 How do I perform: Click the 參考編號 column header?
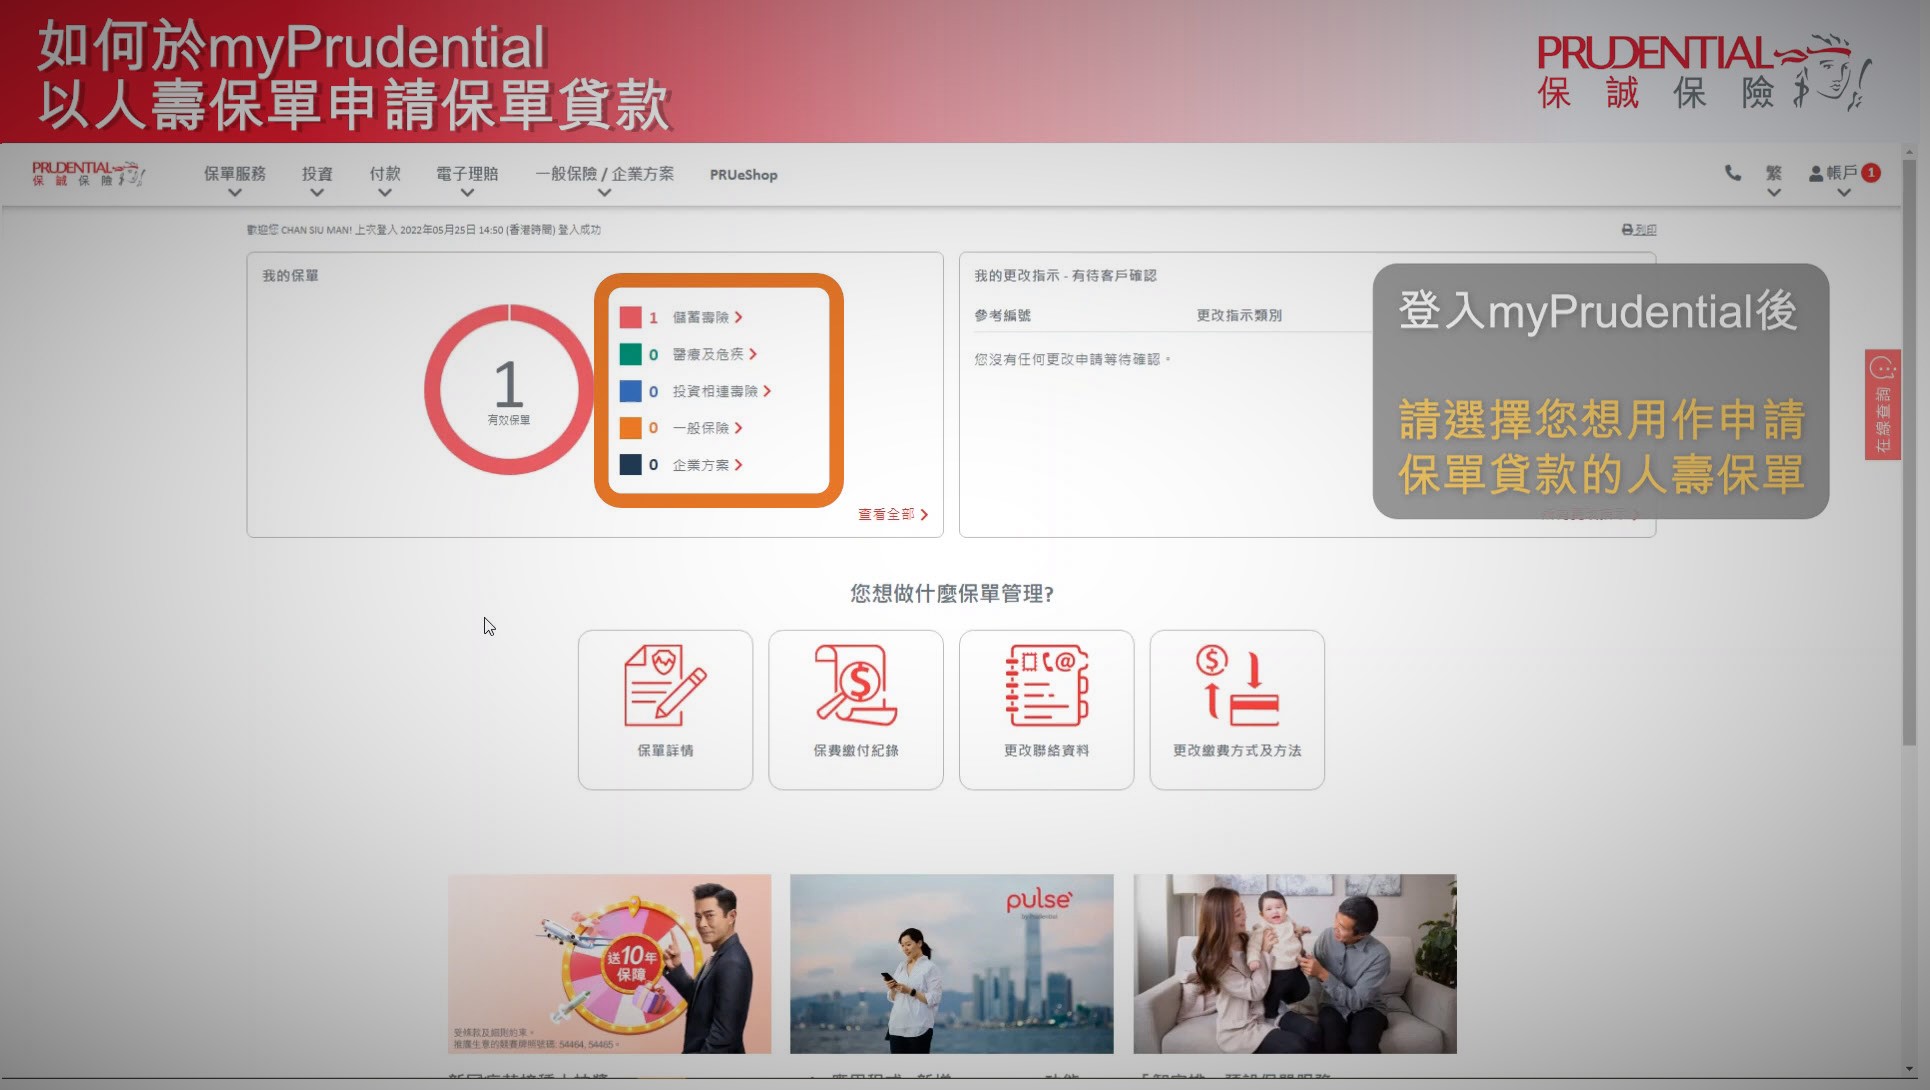1002,315
